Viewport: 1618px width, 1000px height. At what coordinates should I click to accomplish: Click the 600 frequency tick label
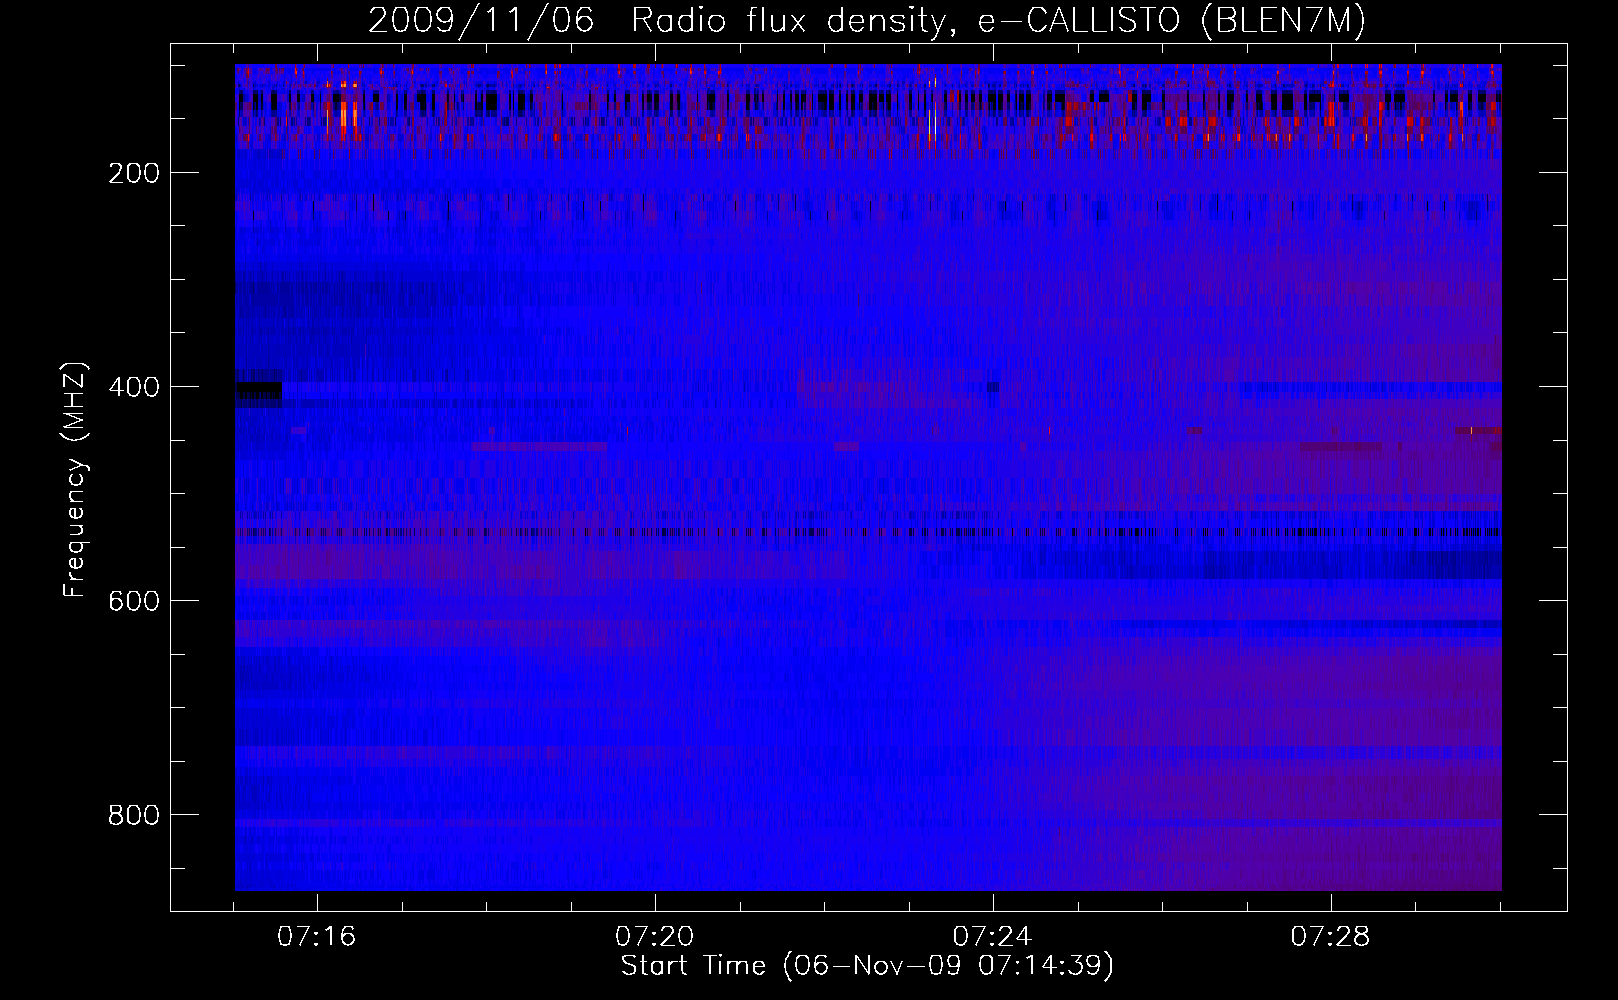coord(132,601)
